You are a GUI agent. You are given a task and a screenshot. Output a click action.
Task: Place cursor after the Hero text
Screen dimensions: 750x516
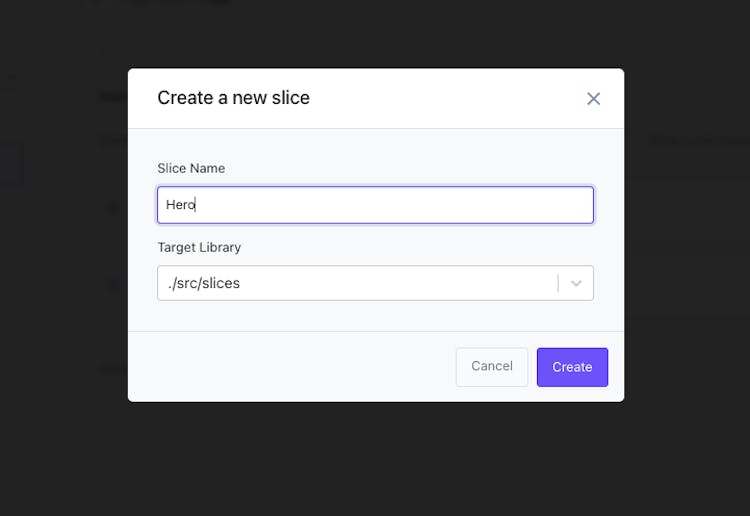[x=196, y=205]
